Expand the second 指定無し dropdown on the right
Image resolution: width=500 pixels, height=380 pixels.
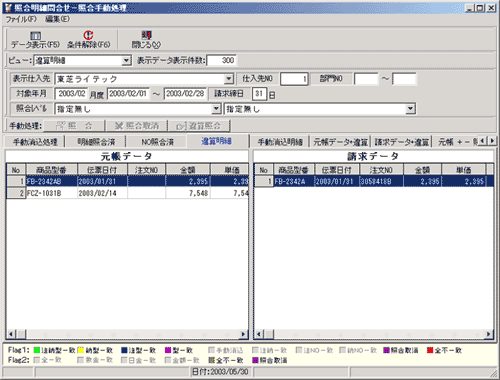click(410, 109)
